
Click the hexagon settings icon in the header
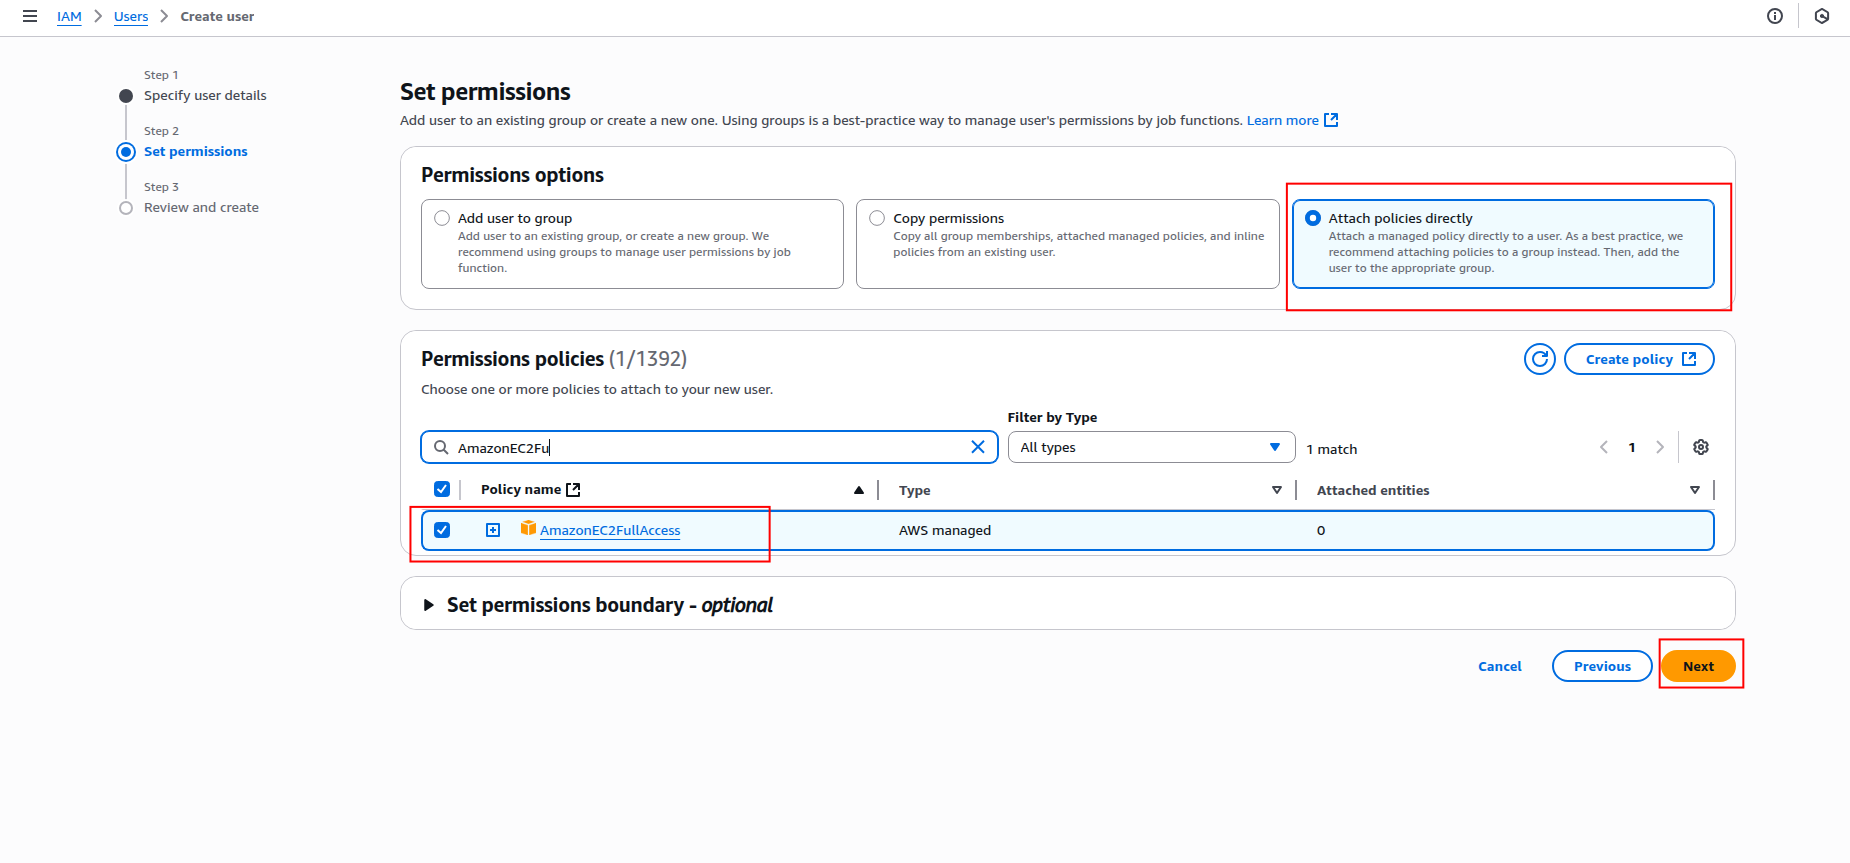(1822, 16)
